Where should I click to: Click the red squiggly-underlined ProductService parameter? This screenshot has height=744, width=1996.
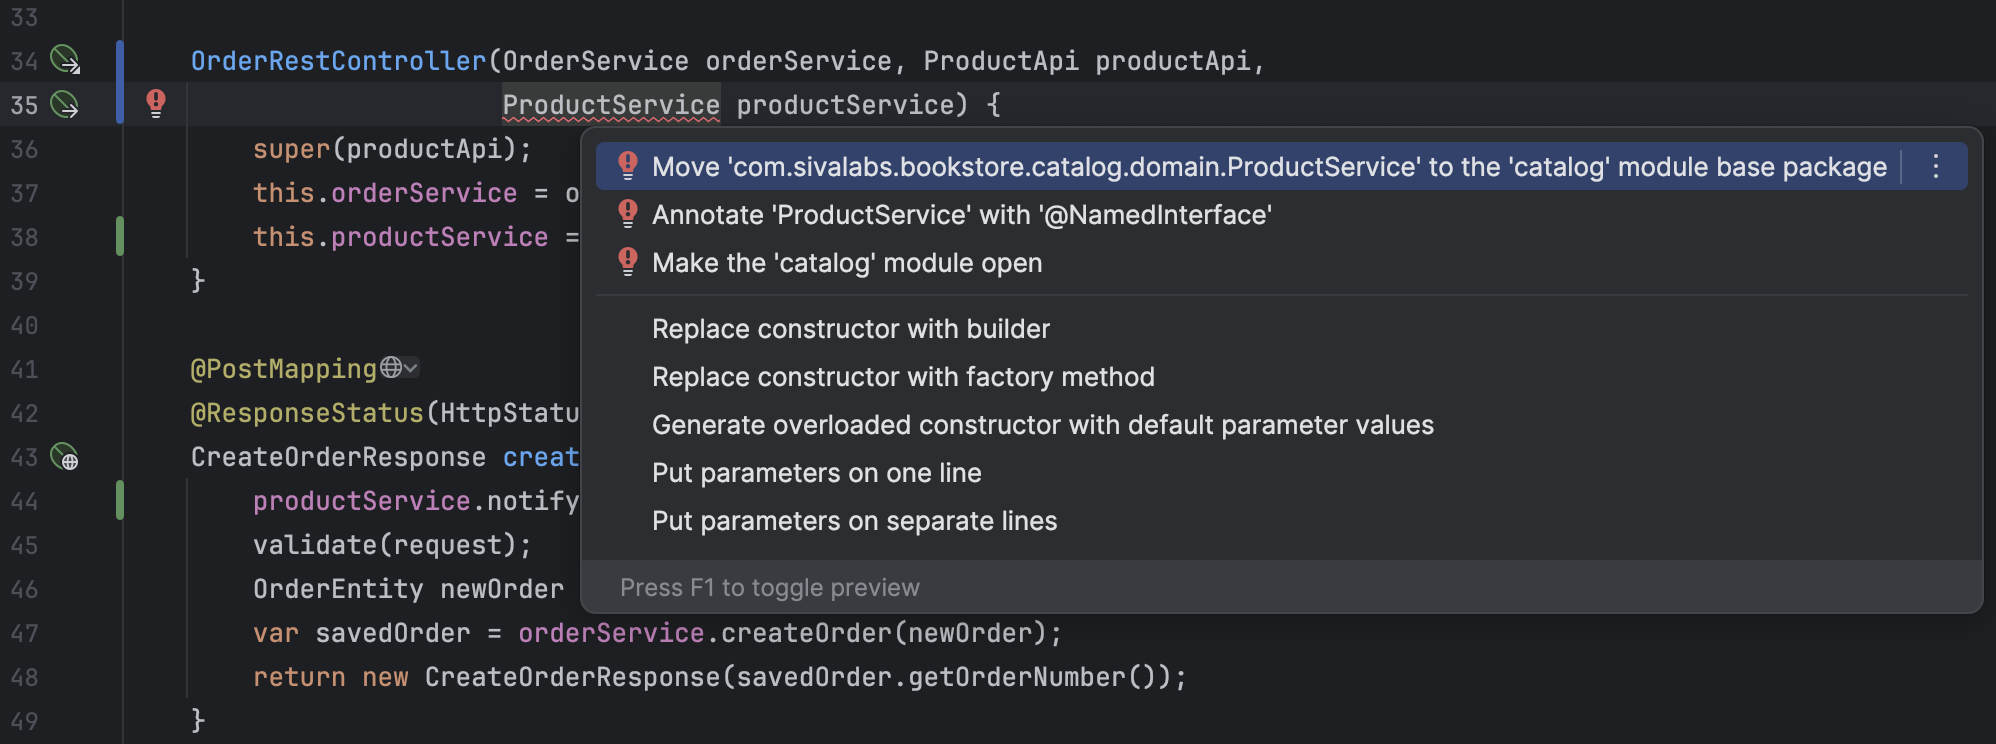tap(611, 104)
